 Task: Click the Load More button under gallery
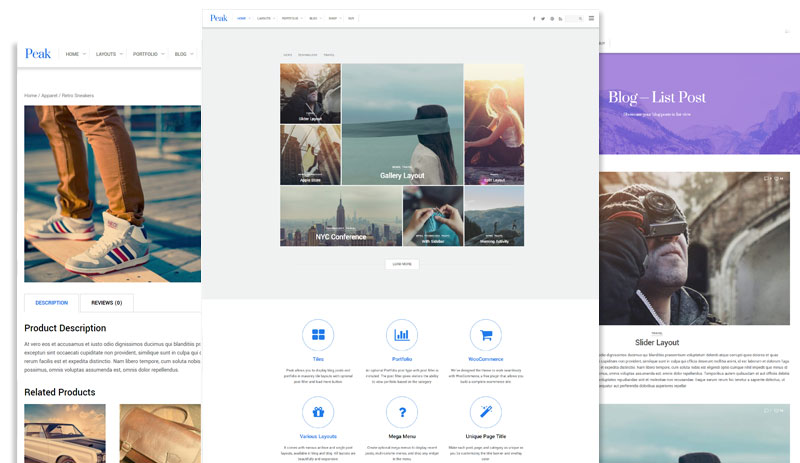point(402,264)
